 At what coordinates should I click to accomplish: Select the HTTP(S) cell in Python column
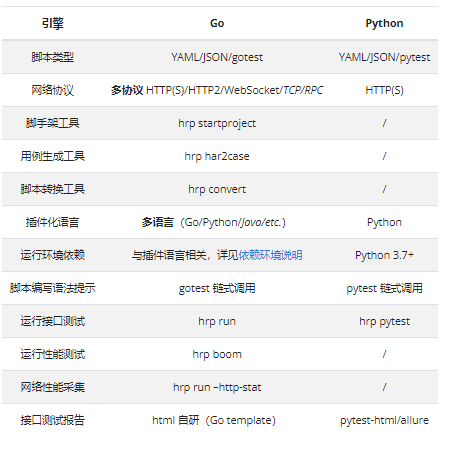pyautogui.click(x=384, y=90)
